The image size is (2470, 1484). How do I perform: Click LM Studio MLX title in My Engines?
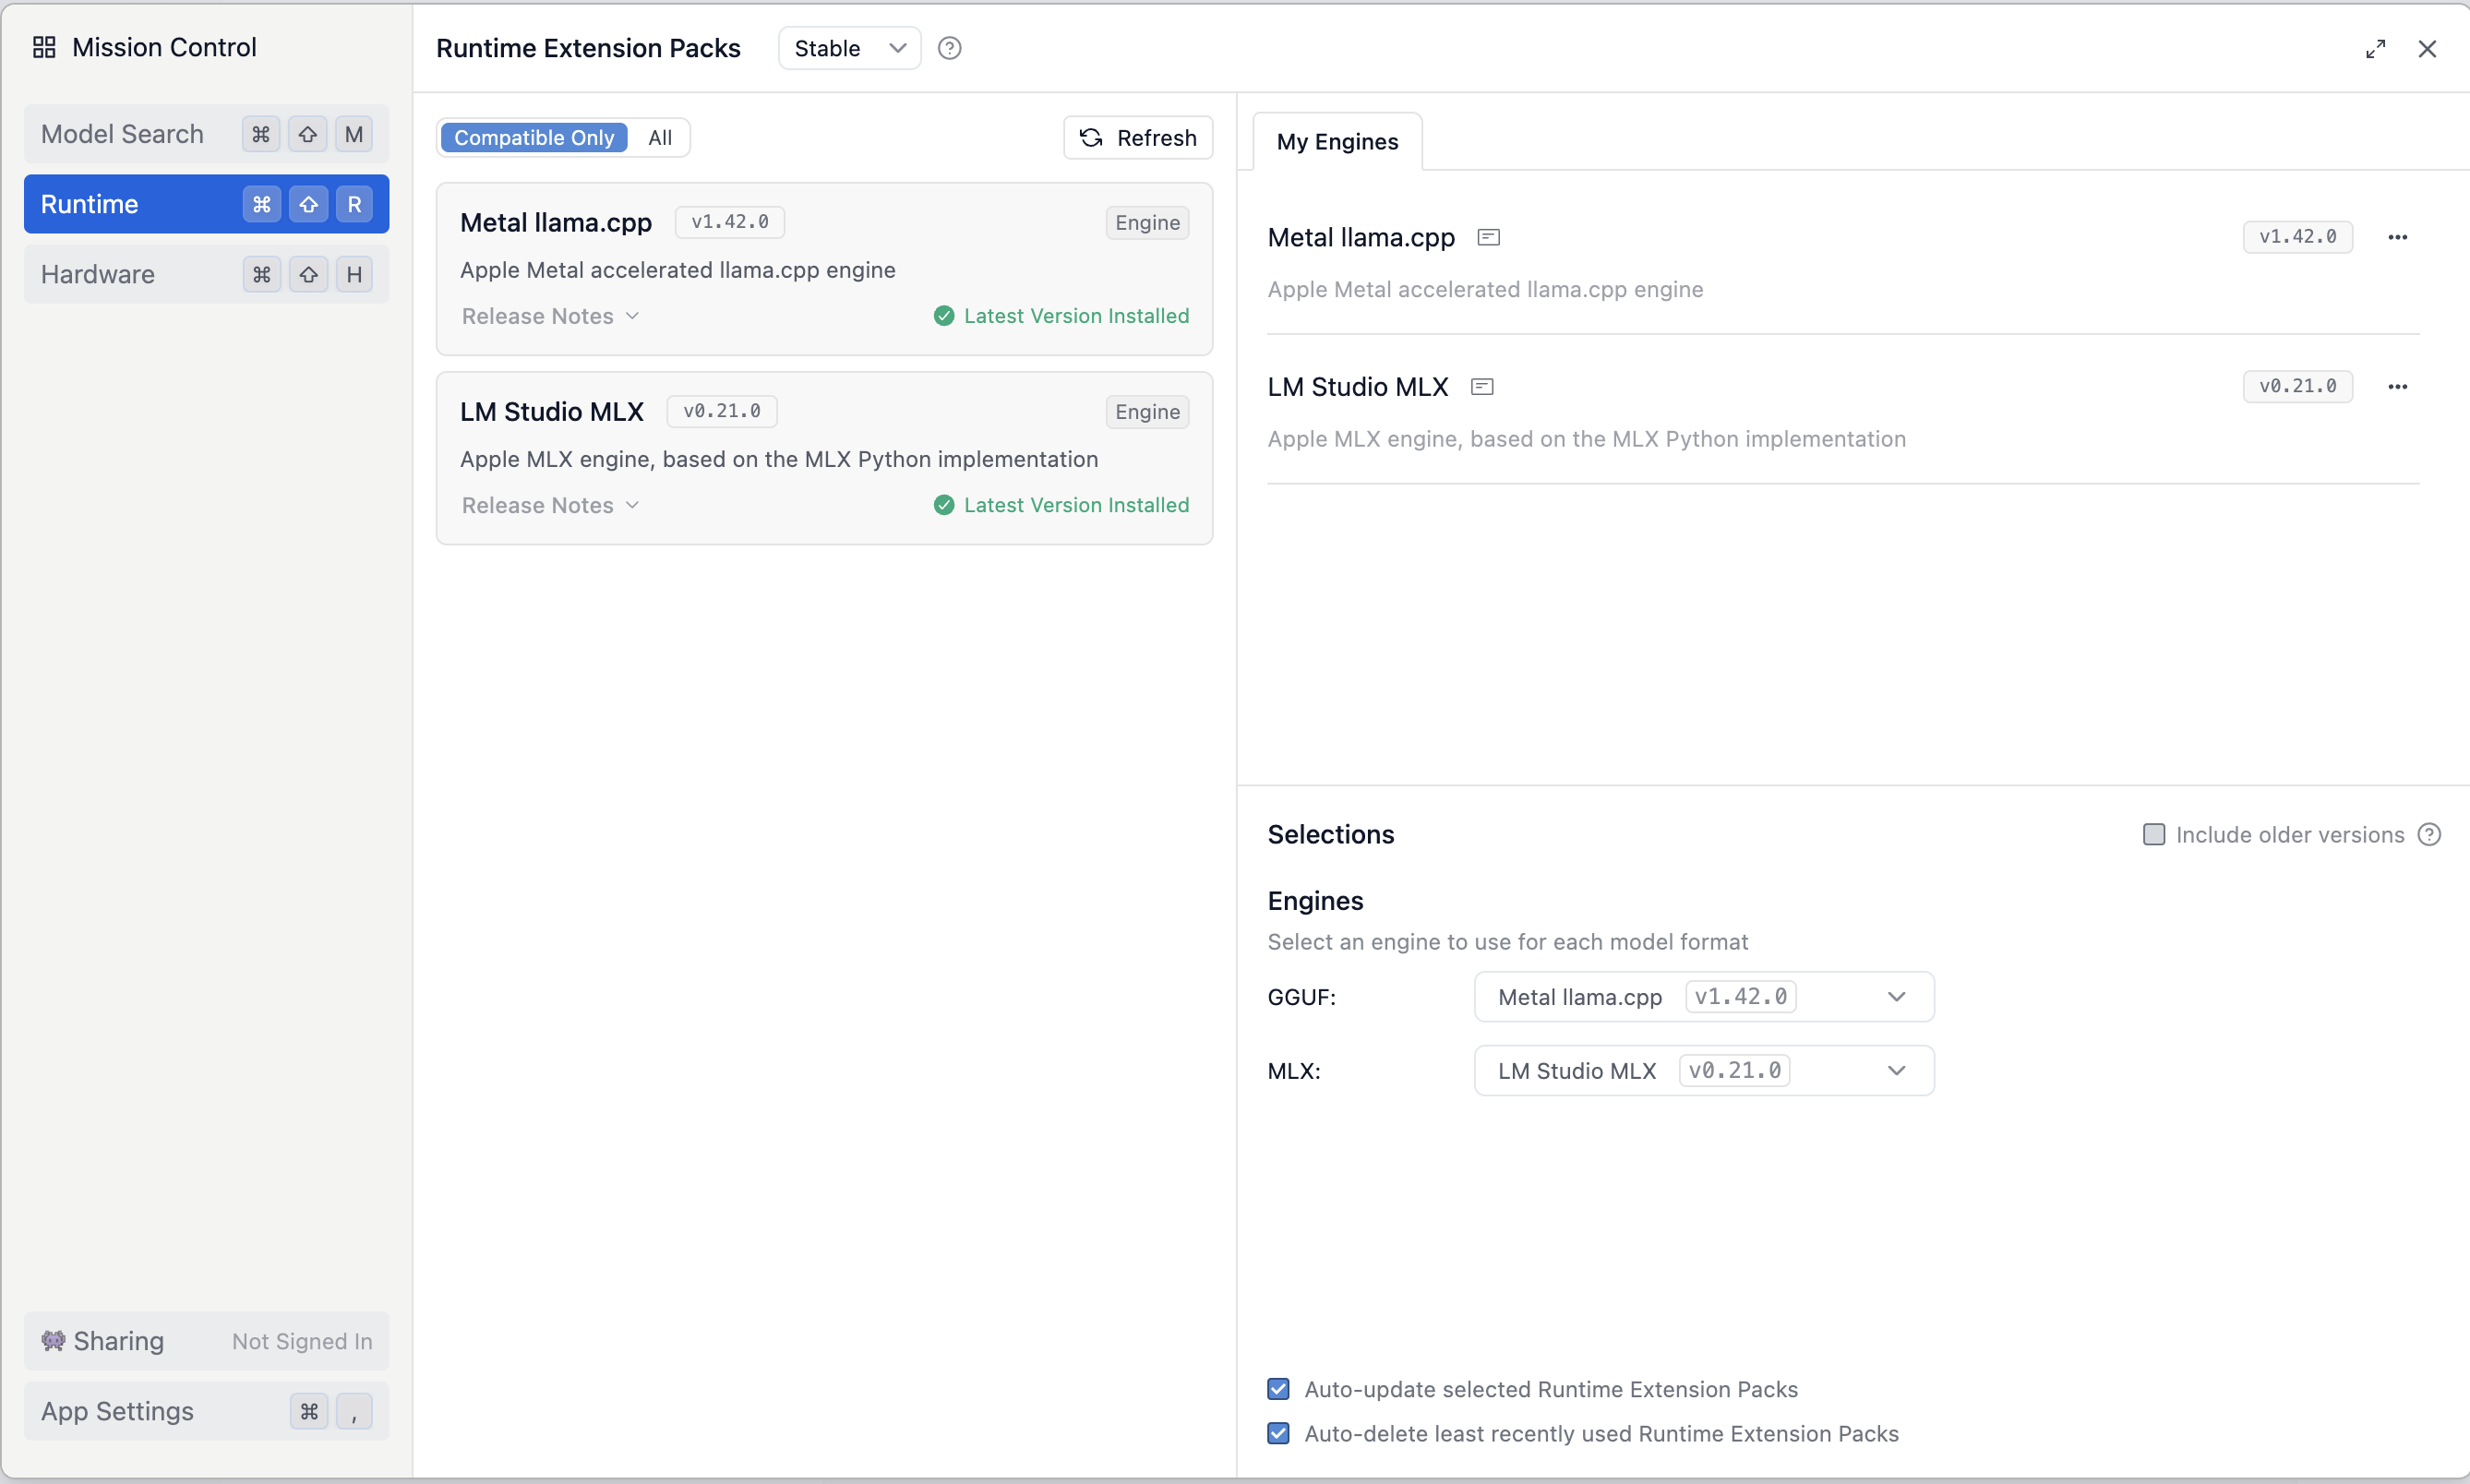click(x=1357, y=387)
